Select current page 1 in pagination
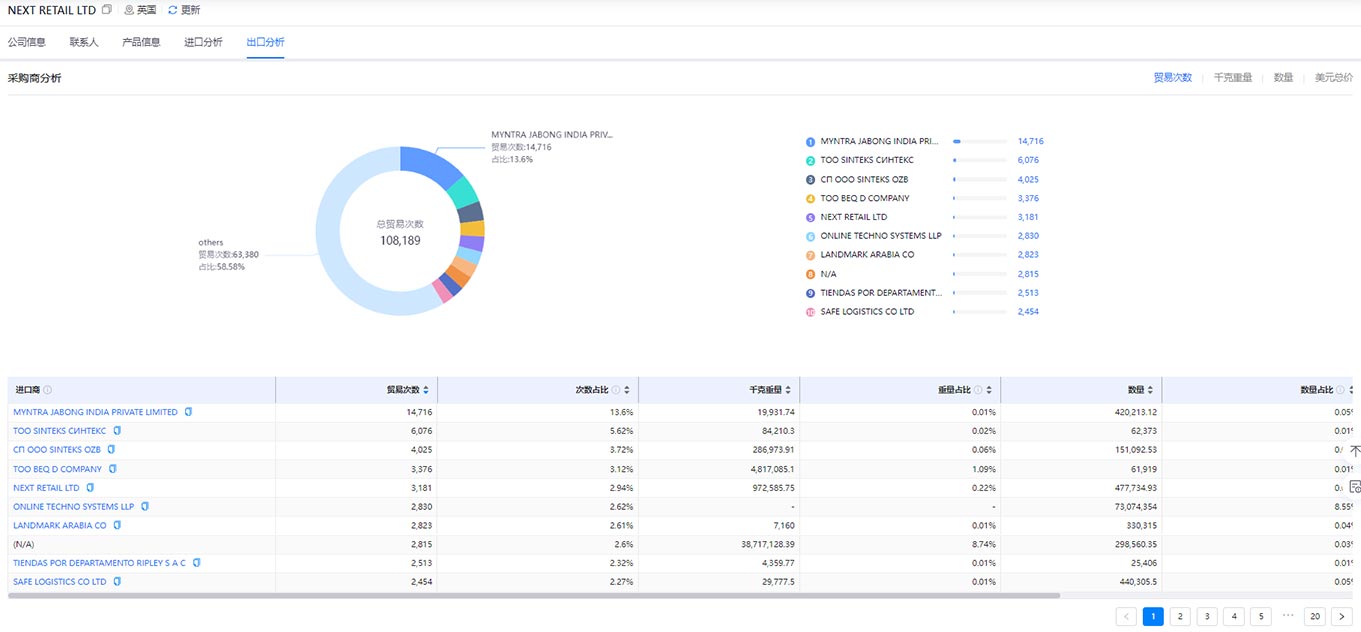 pyautogui.click(x=1153, y=617)
